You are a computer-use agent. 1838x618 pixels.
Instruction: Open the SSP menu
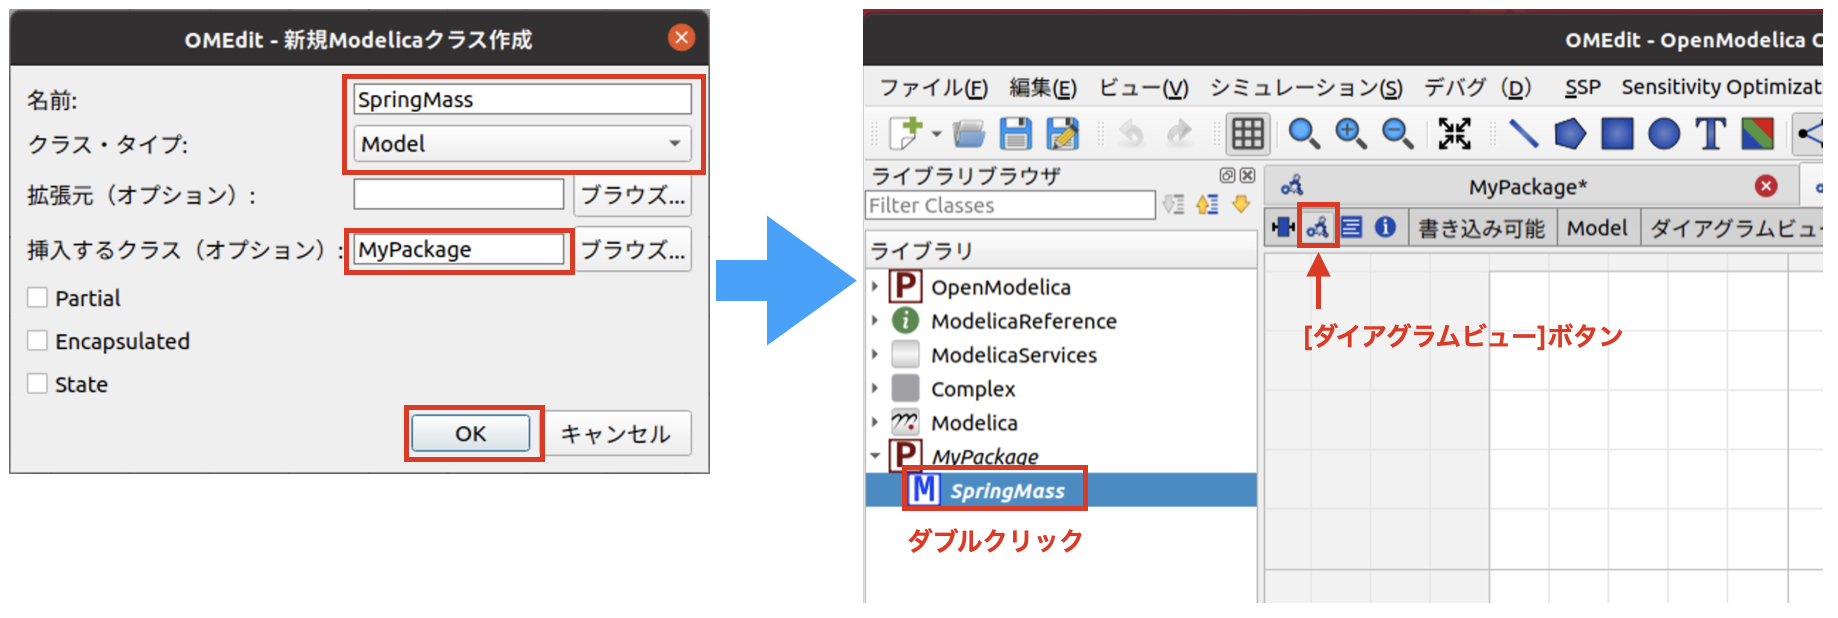click(1583, 88)
